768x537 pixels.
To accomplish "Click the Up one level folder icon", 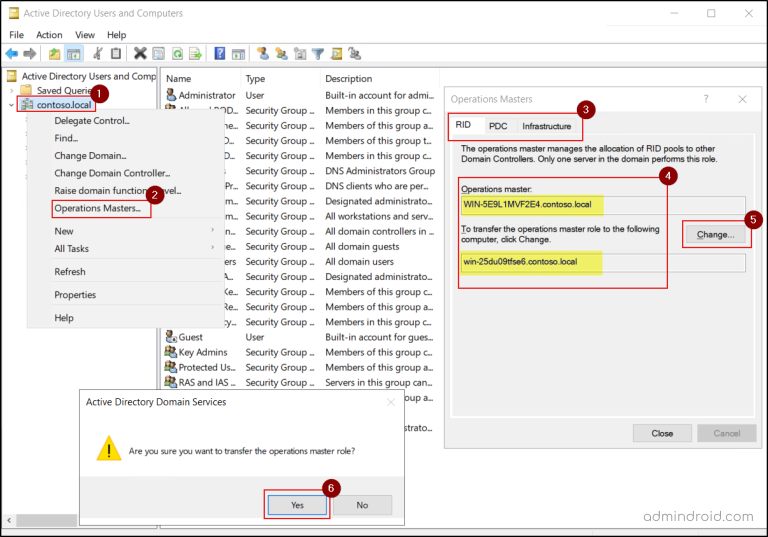I will tap(54, 53).
